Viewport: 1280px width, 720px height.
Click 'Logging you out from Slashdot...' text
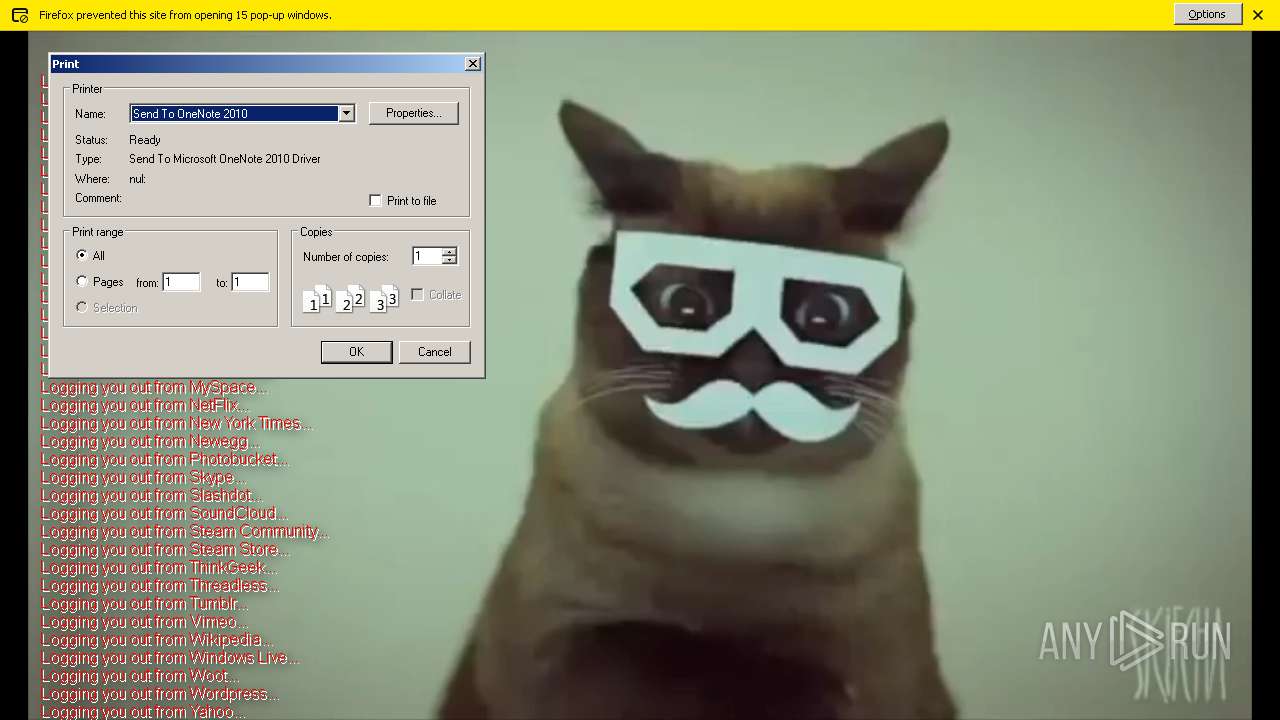[x=152, y=495]
